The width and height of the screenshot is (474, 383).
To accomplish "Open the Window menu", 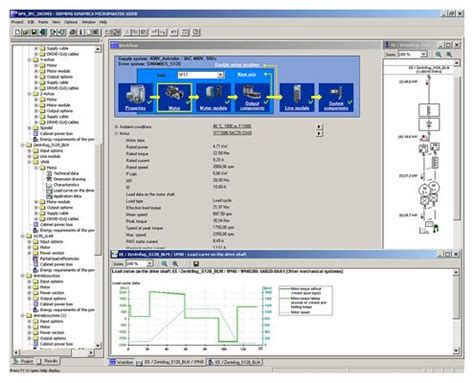I will 89,22.
